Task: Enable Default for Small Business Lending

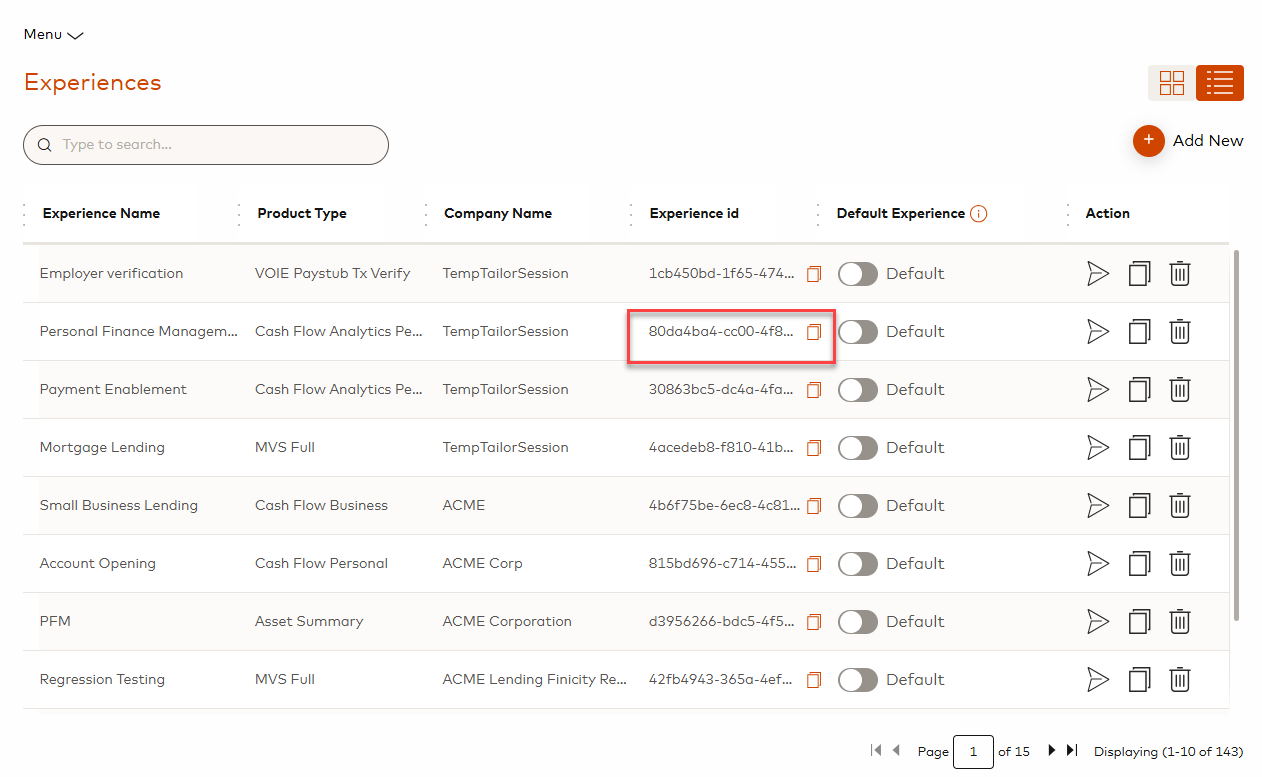Action: pos(857,506)
